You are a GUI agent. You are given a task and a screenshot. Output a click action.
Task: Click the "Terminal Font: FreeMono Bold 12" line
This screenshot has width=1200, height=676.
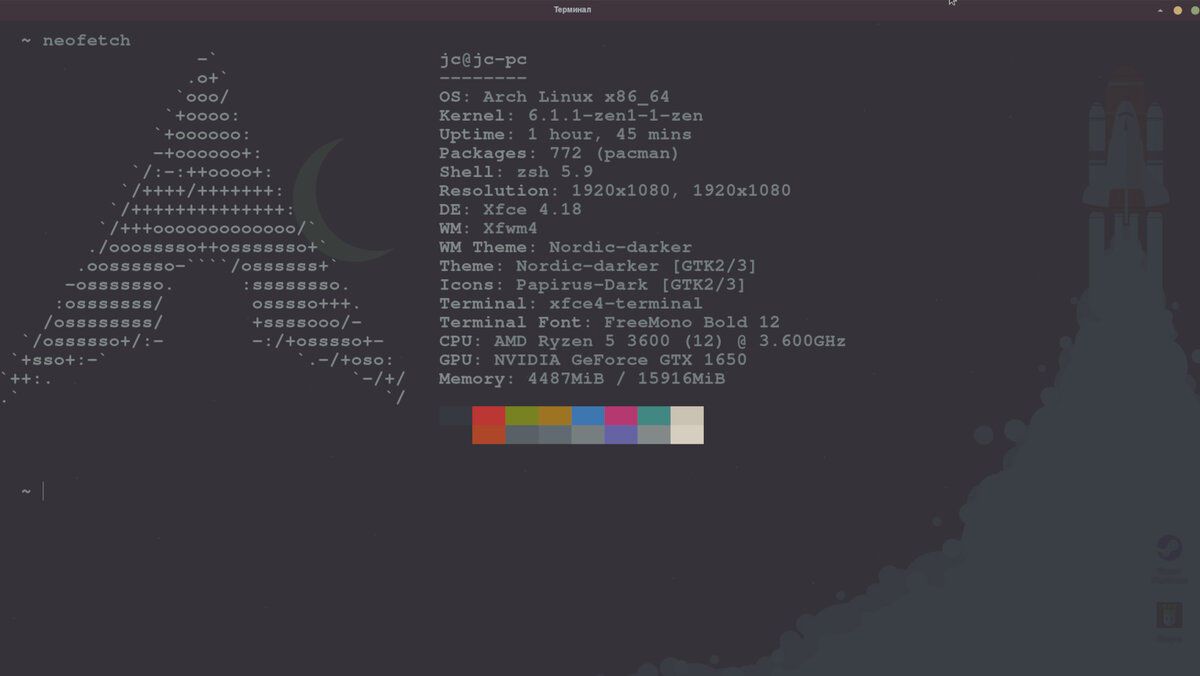[x=609, y=323]
